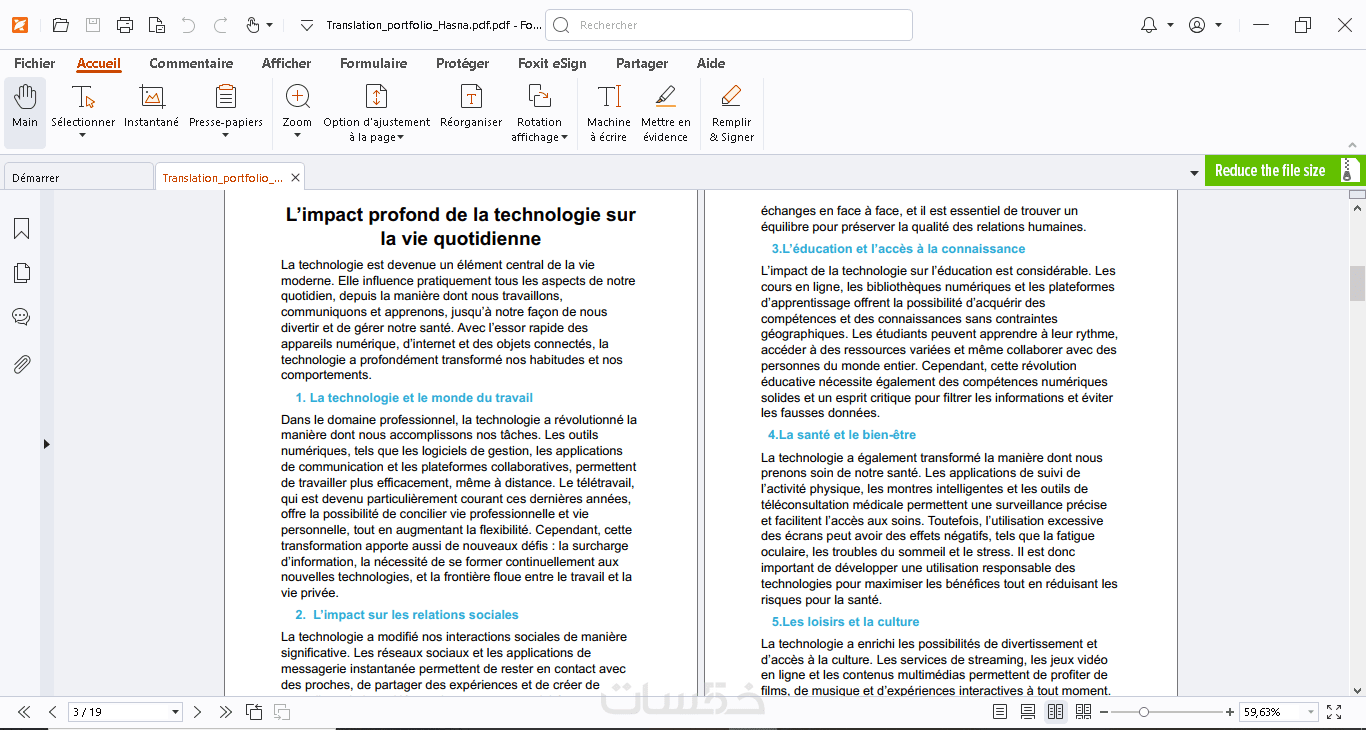Screen dimensions: 1366x730
Task: Expand the Sélectionner dropdown arrow
Action: (83, 136)
